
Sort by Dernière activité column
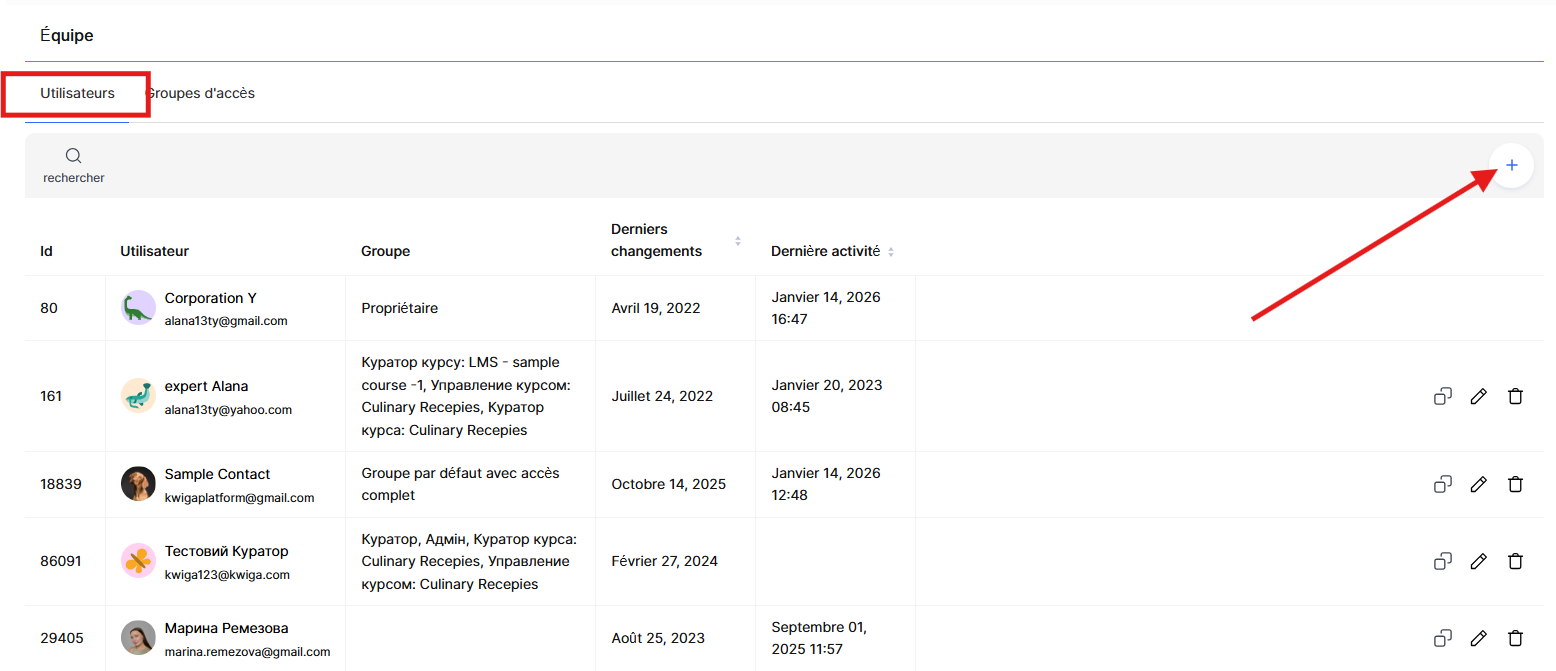pos(891,252)
